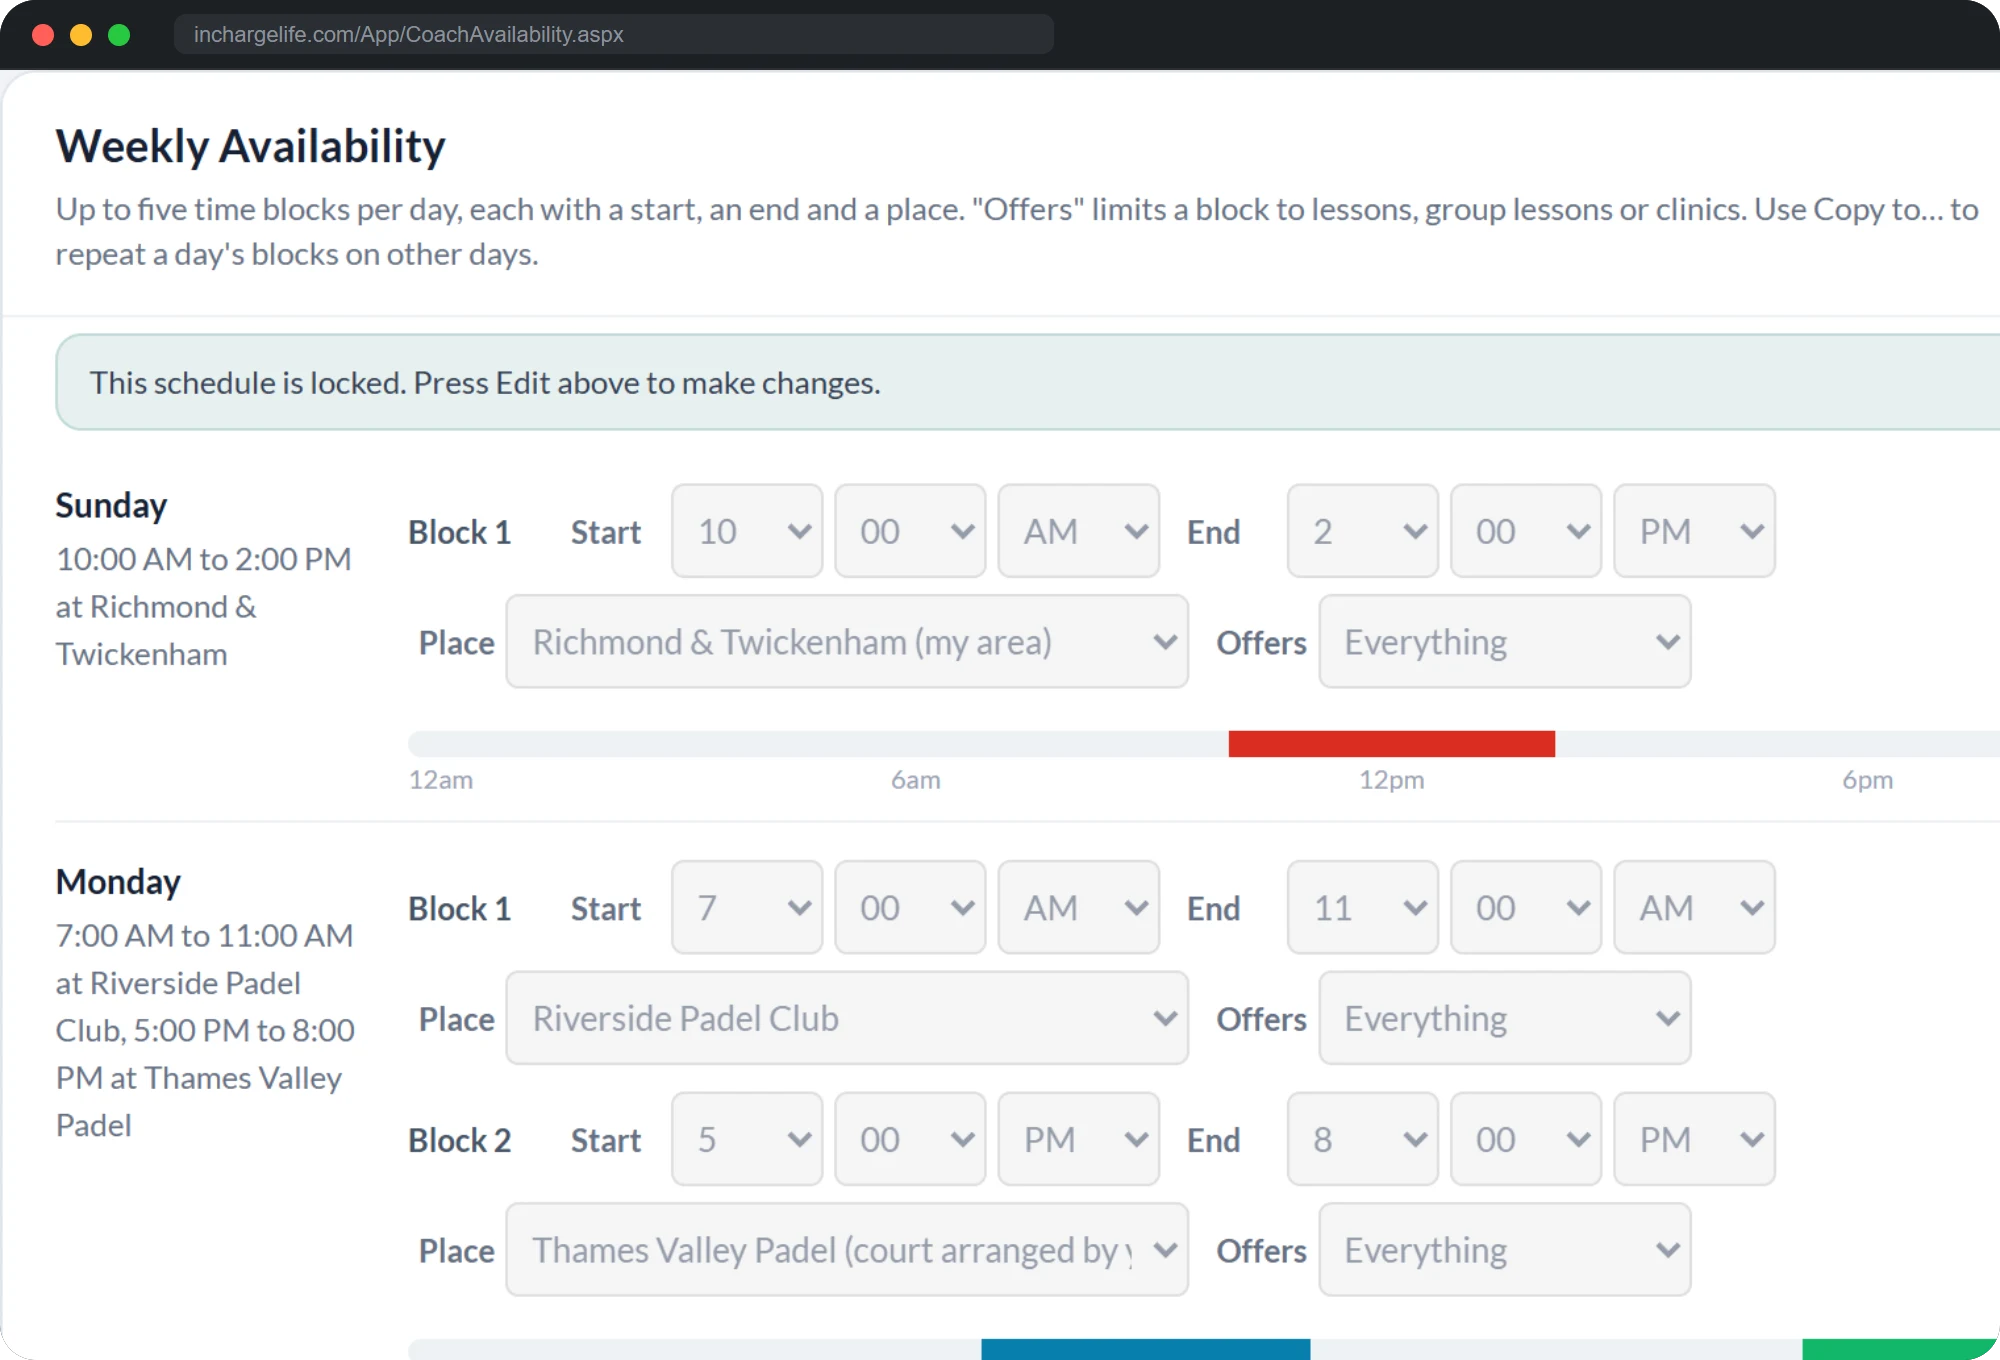This screenshot has width=2000, height=1360.
Task: Click the red Sunday availability bar segment
Action: [x=1391, y=744]
